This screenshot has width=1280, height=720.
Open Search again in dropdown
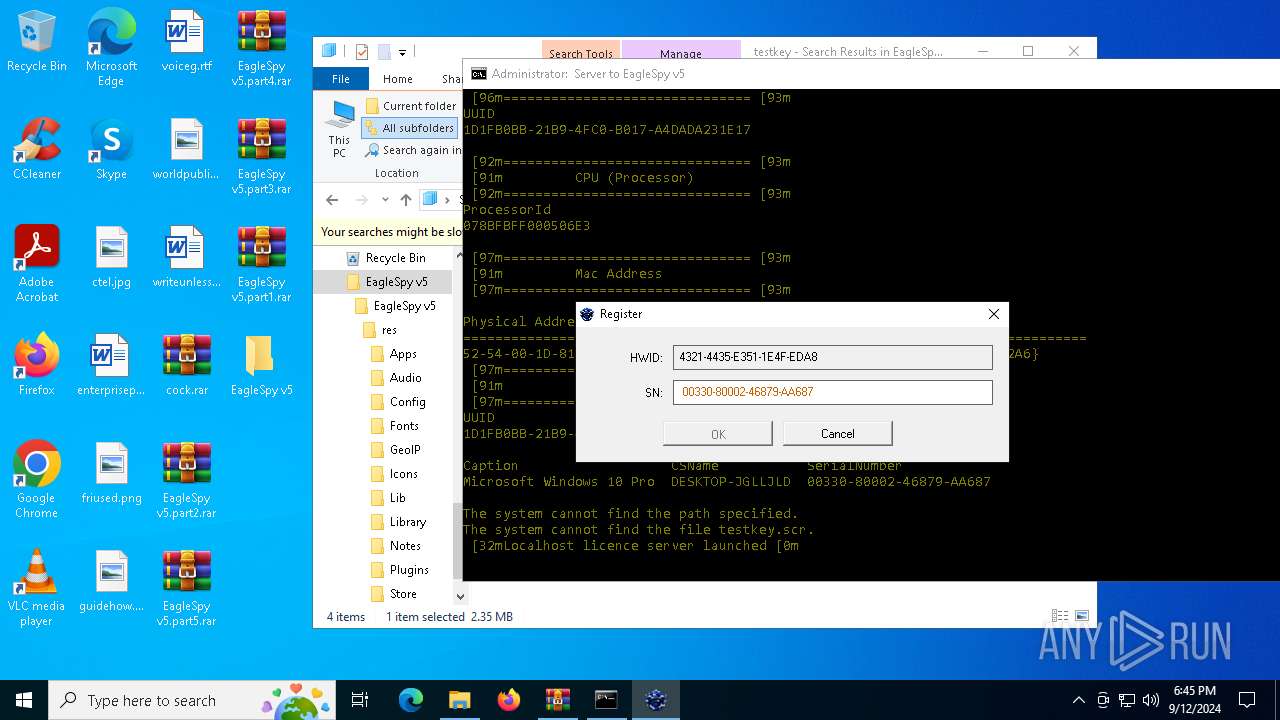413,150
